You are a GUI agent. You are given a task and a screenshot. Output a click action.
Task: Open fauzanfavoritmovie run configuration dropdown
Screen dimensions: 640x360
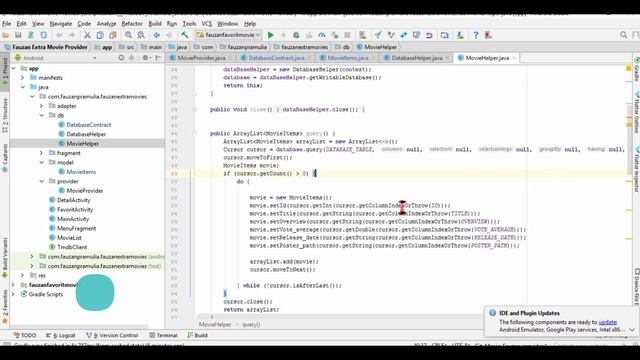(x=228, y=35)
